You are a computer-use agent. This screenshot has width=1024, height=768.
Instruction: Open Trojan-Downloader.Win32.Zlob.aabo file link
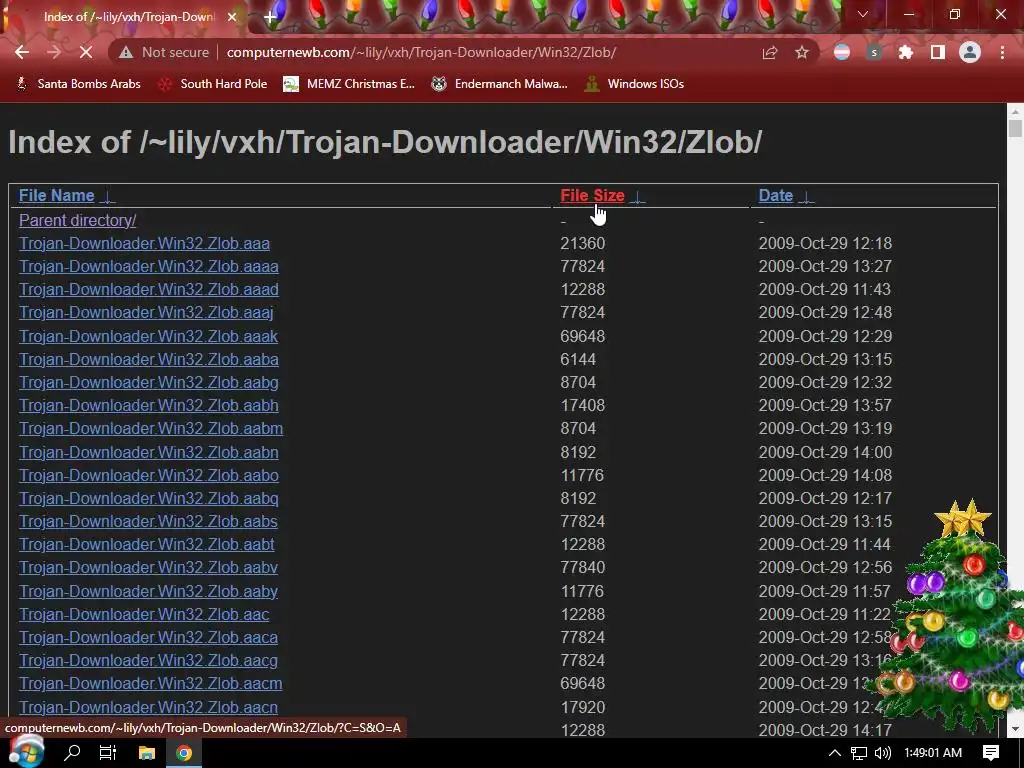tap(149, 475)
